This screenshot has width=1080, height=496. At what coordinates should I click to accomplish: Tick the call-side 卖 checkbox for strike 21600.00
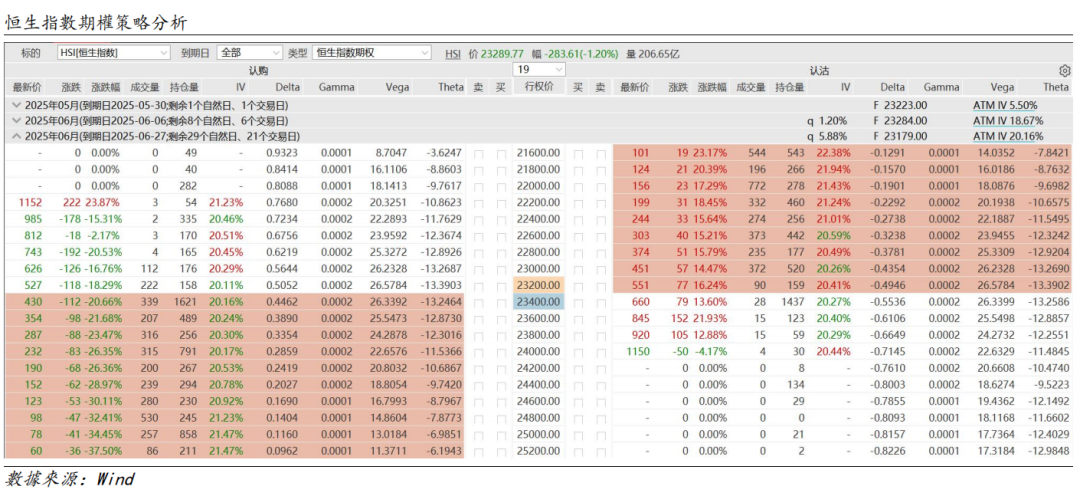479,153
